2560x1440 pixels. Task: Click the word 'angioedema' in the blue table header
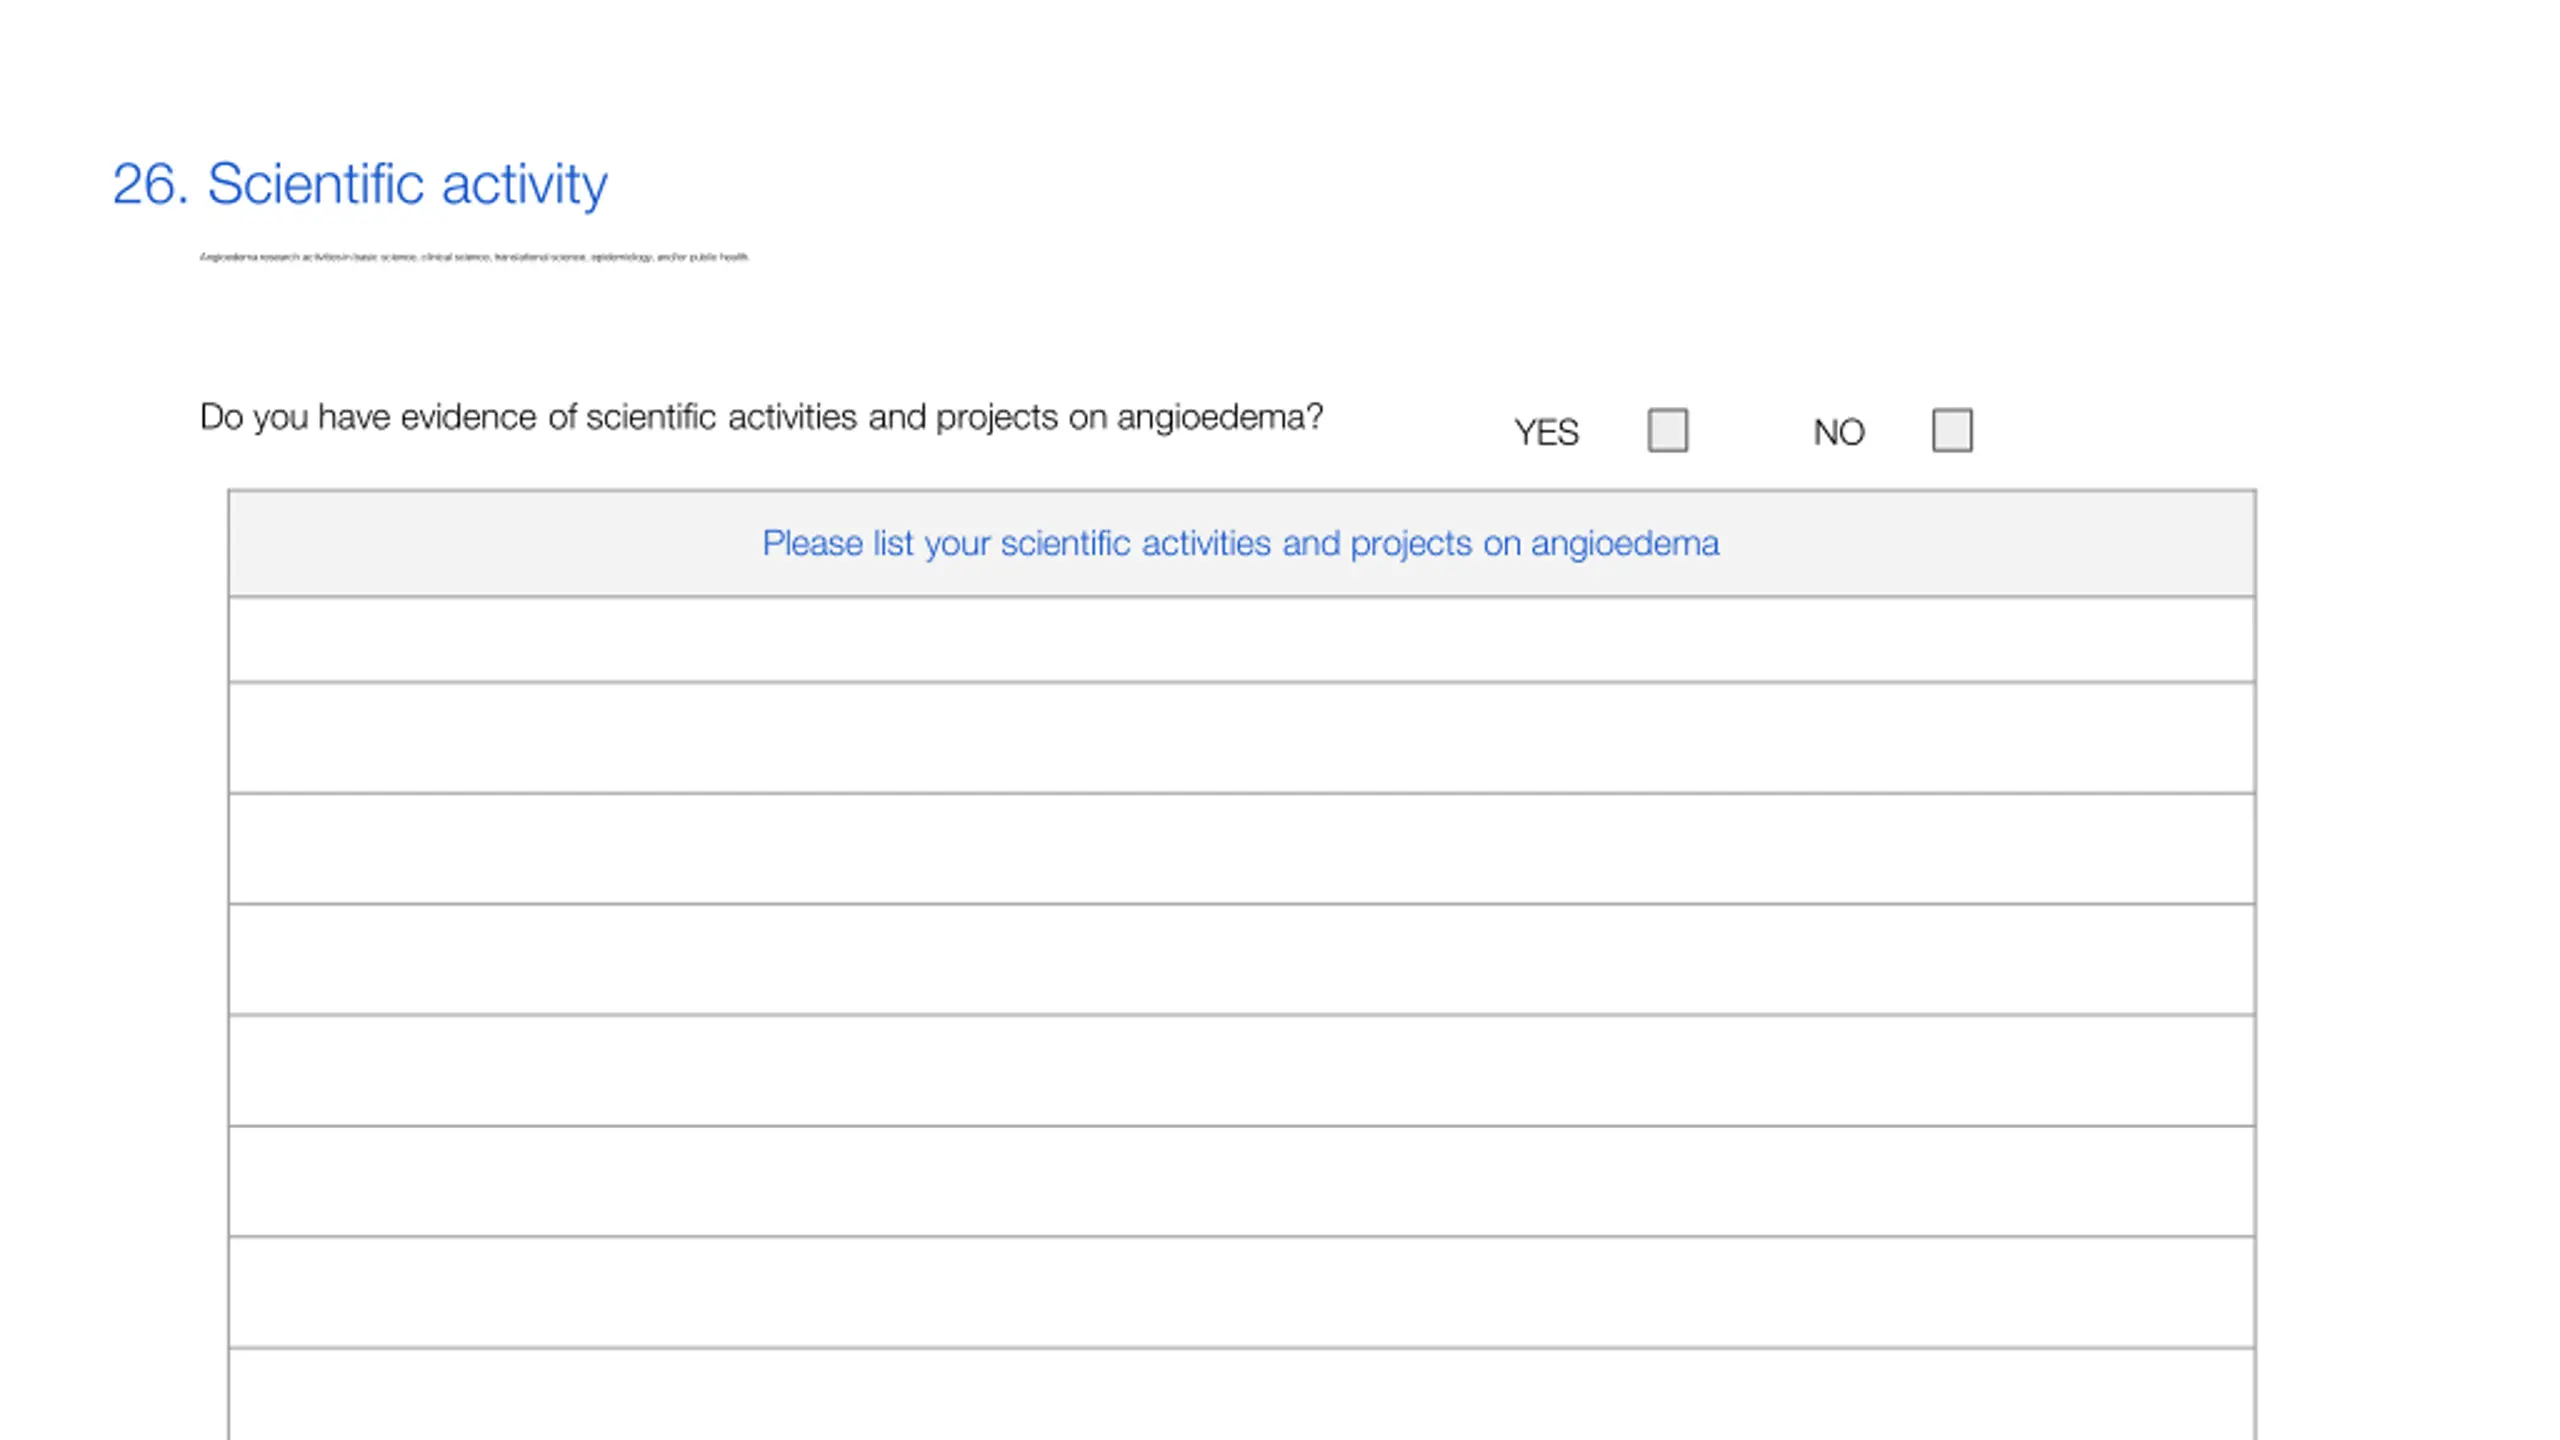tap(1625, 545)
